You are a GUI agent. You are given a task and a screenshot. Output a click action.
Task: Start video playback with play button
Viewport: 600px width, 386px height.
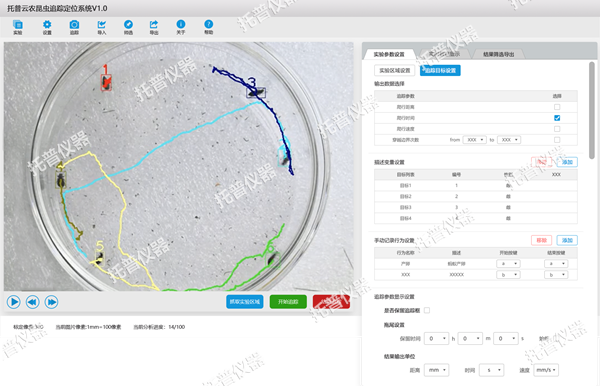click(14, 302)
